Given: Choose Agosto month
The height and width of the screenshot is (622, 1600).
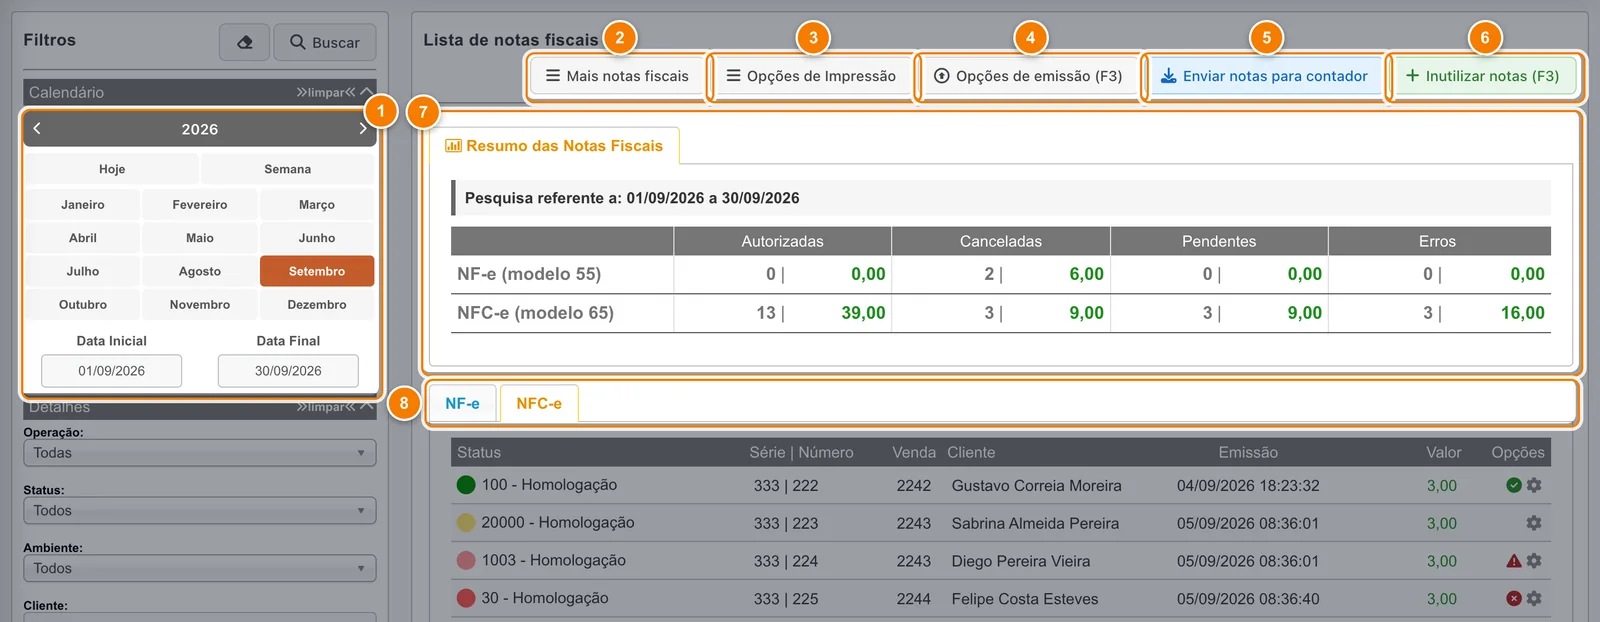Looking at the screenshot, I should 200,271.
